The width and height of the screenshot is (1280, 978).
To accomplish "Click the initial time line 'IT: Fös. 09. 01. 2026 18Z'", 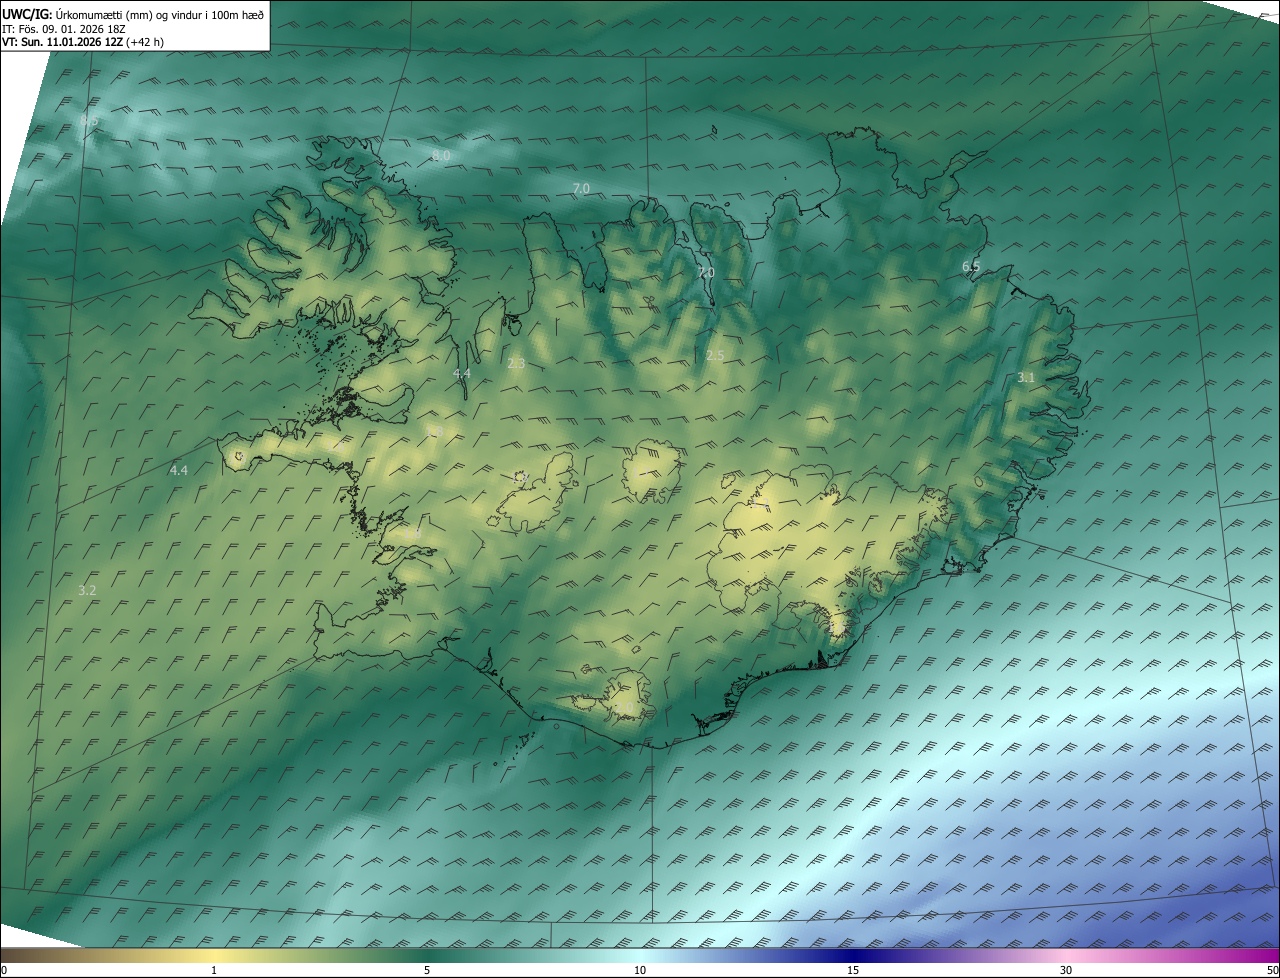I will click(64, 29).
